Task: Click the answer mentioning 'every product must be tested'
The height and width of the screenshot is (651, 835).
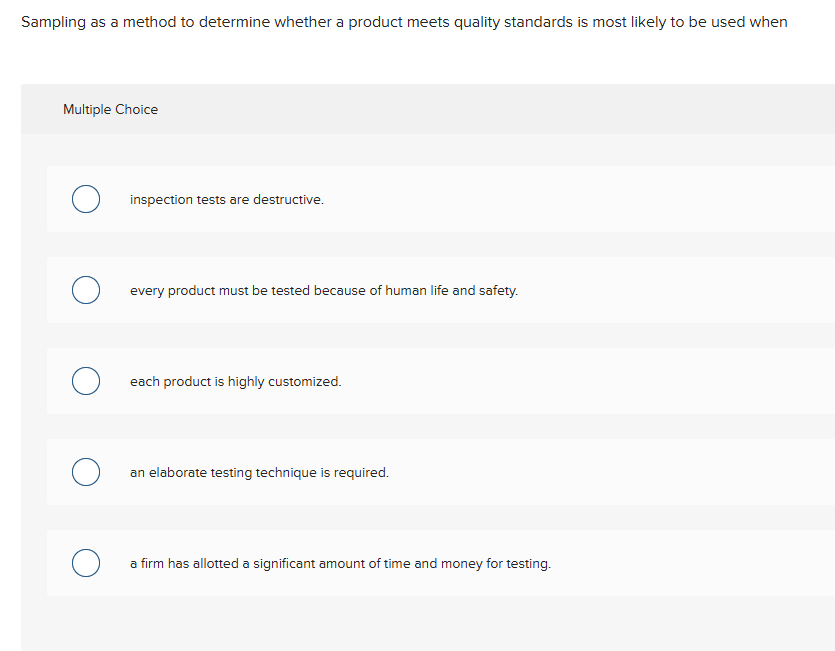Action: tap(324, 290)
